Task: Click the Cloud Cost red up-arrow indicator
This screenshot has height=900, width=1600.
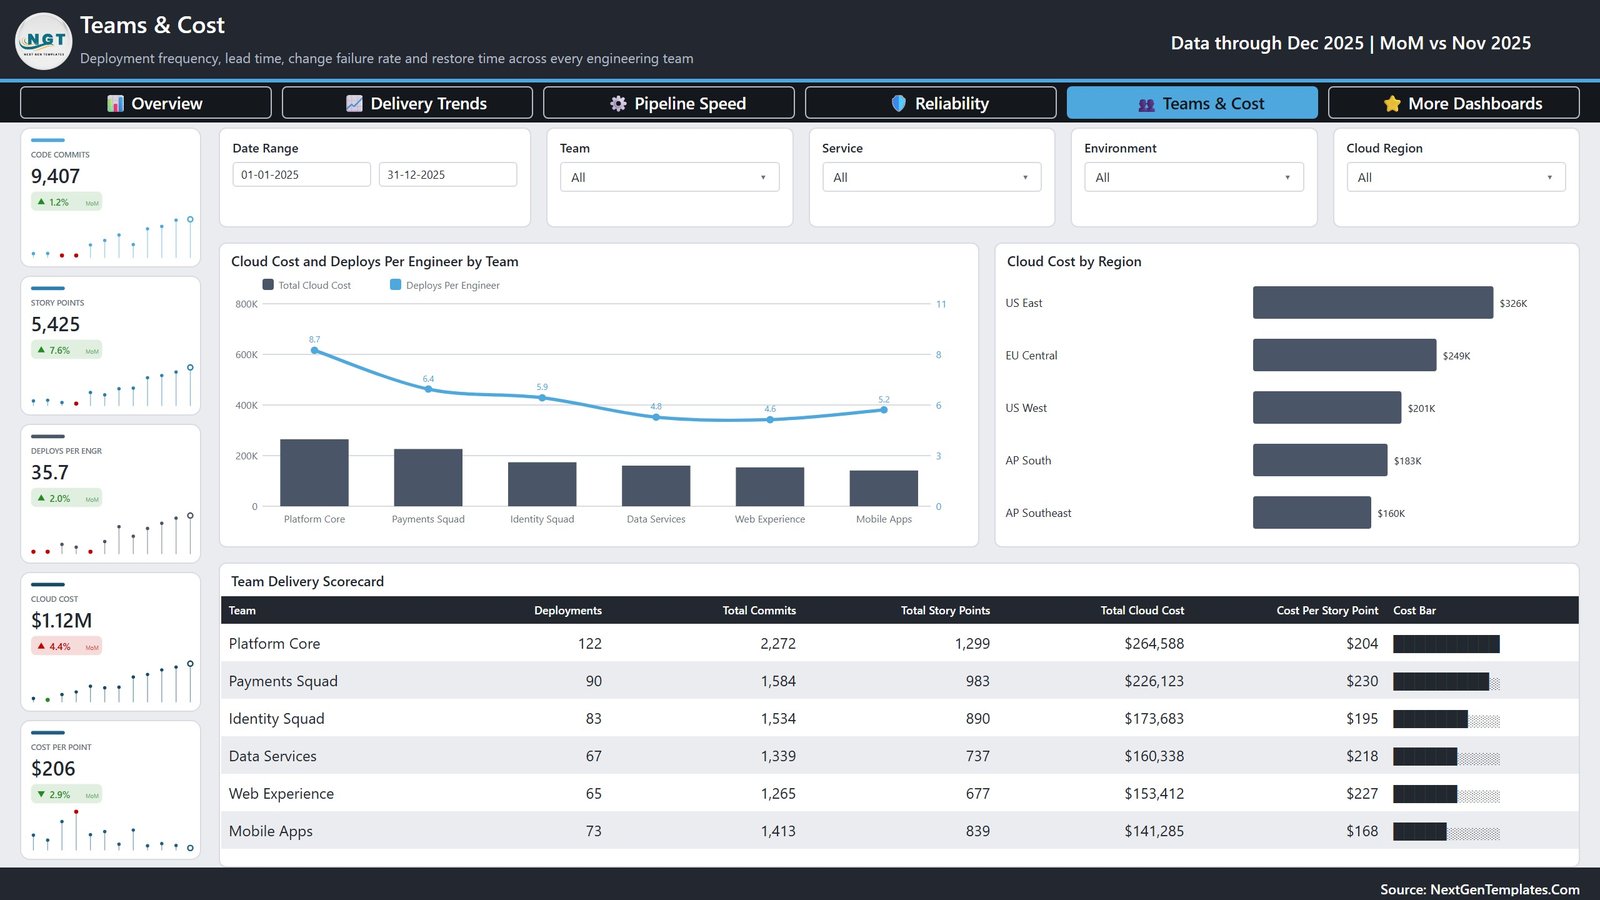Action: pos(41,646)
